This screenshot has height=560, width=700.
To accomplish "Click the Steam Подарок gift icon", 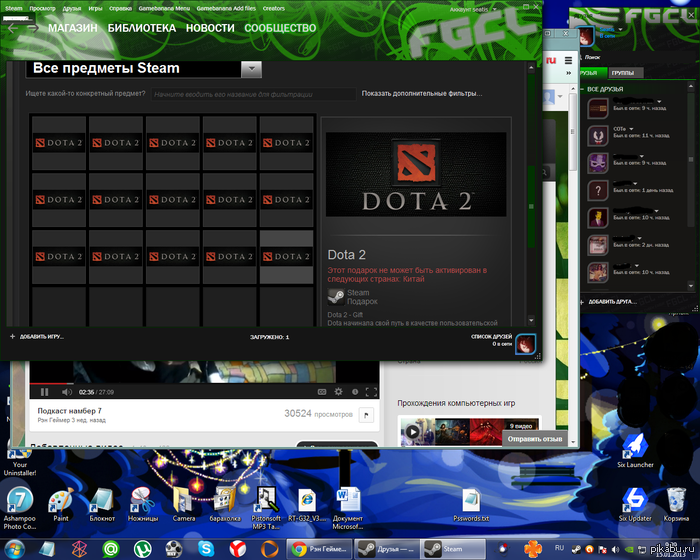I will tap(336, 297).
